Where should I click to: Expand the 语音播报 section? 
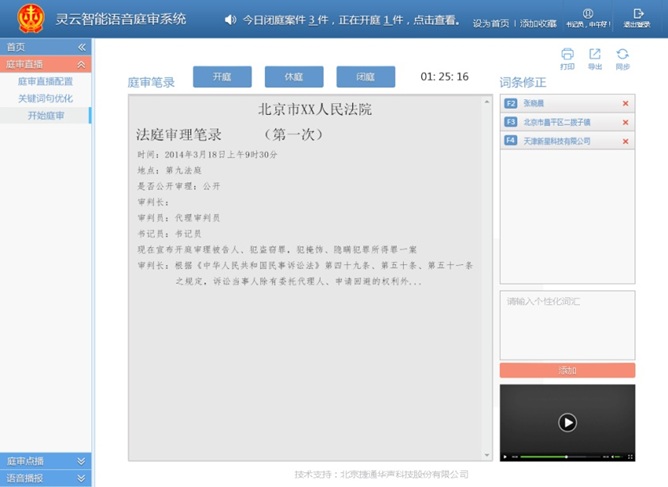tap(82, 478)
